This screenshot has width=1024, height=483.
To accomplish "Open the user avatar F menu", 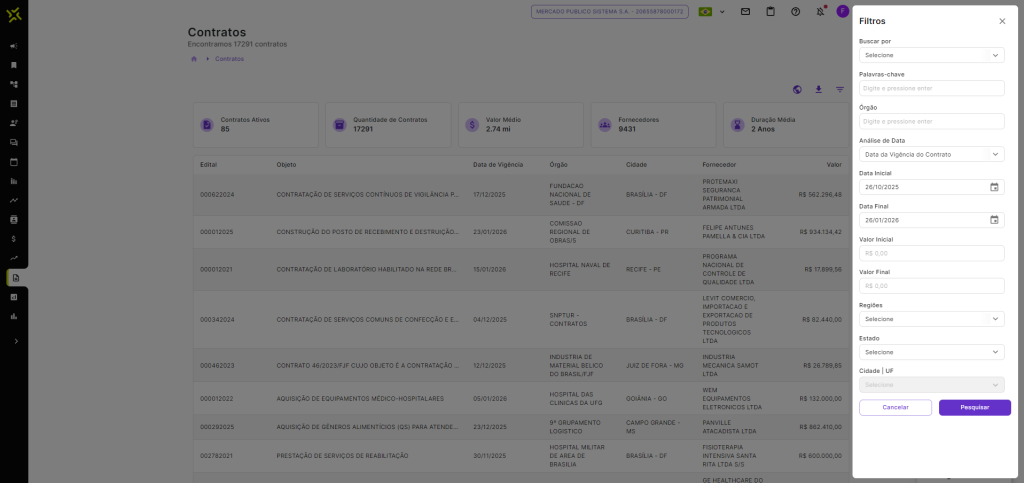I will point(843,11).
